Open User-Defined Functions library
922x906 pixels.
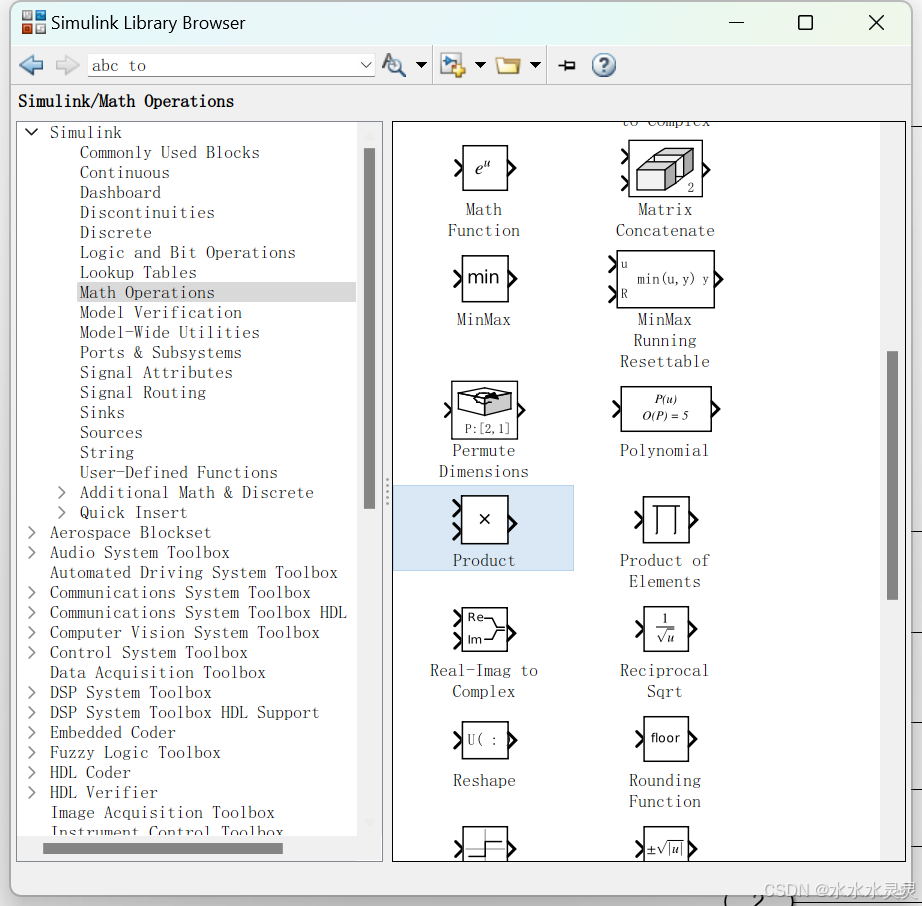[x=179, y=472]
